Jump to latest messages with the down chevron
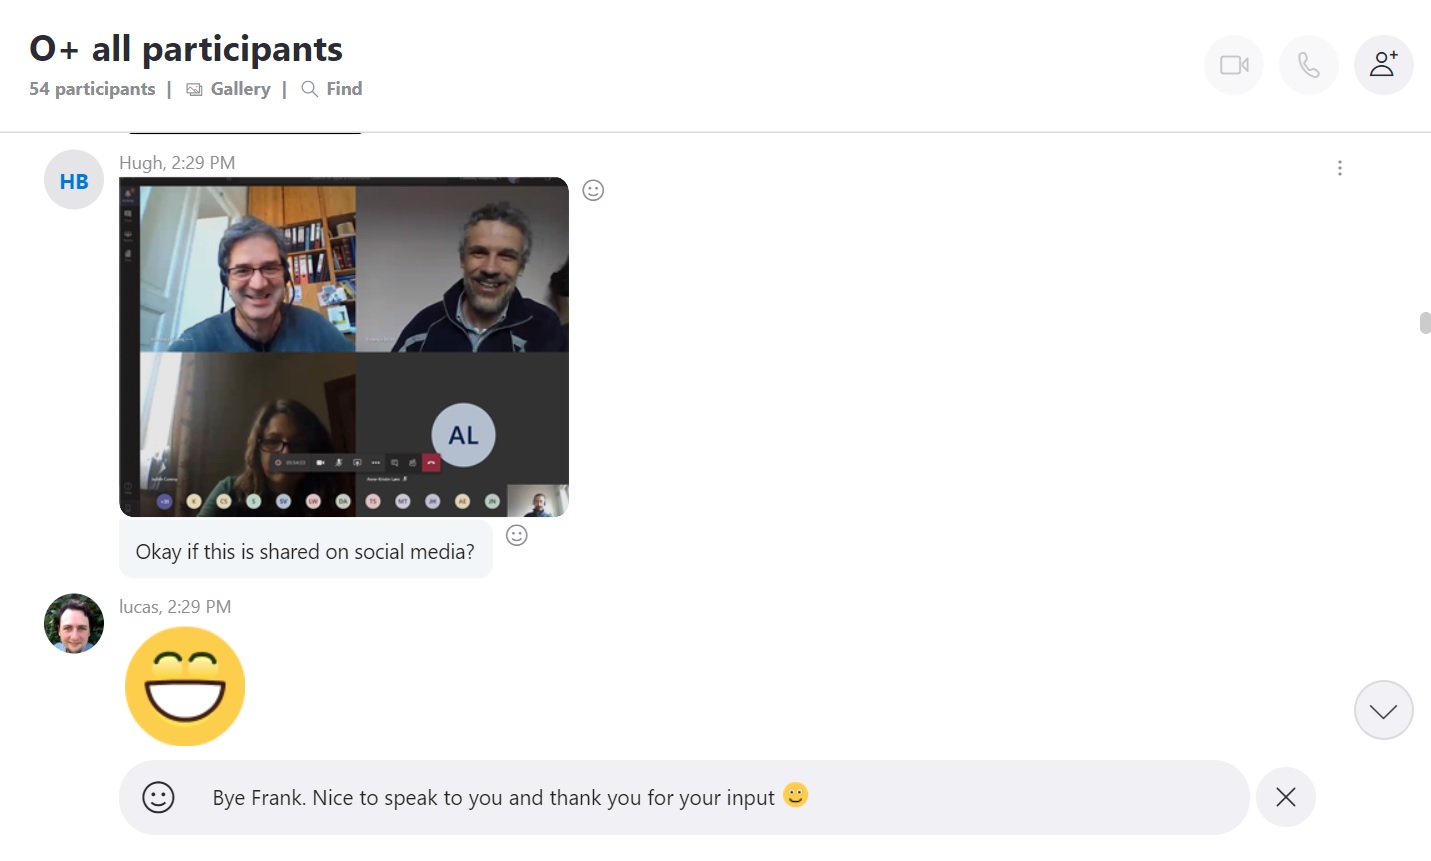 point(1383,710)
